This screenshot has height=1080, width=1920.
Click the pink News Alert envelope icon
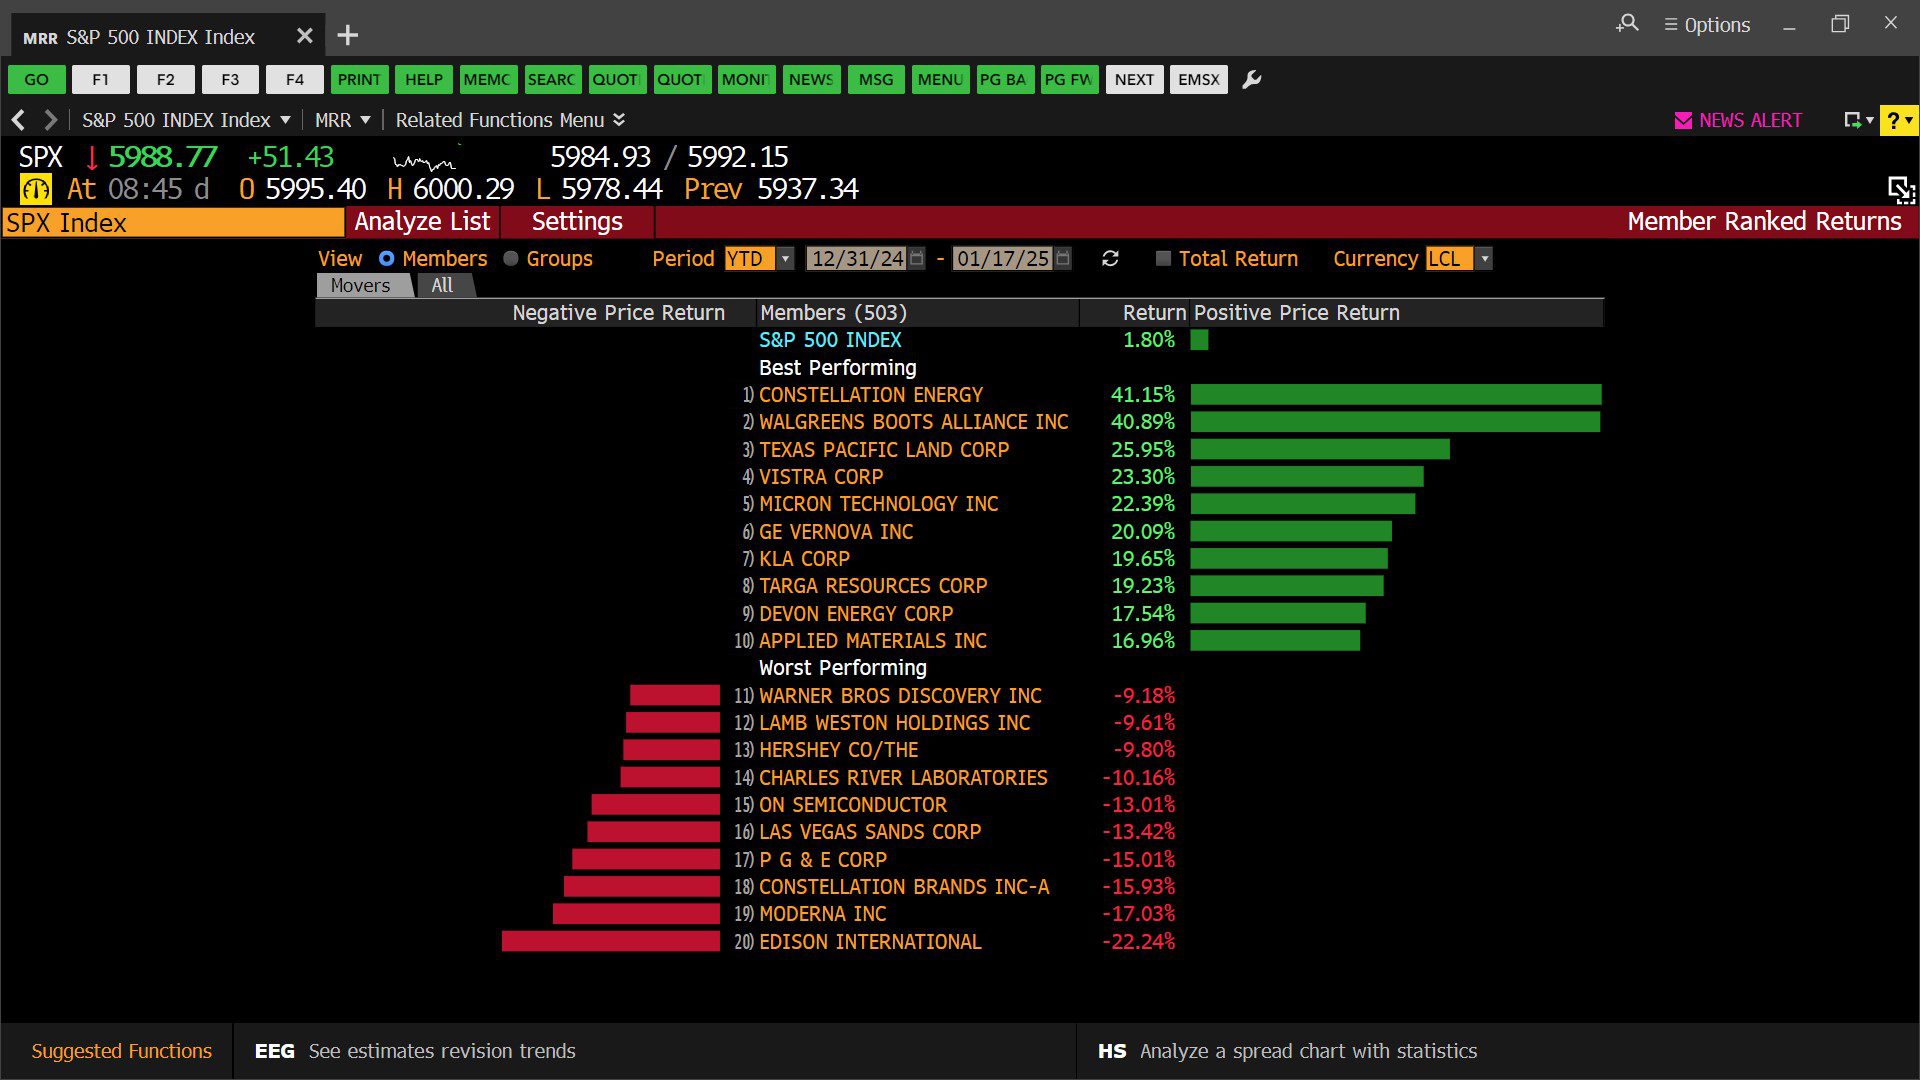coord(1683,121)
